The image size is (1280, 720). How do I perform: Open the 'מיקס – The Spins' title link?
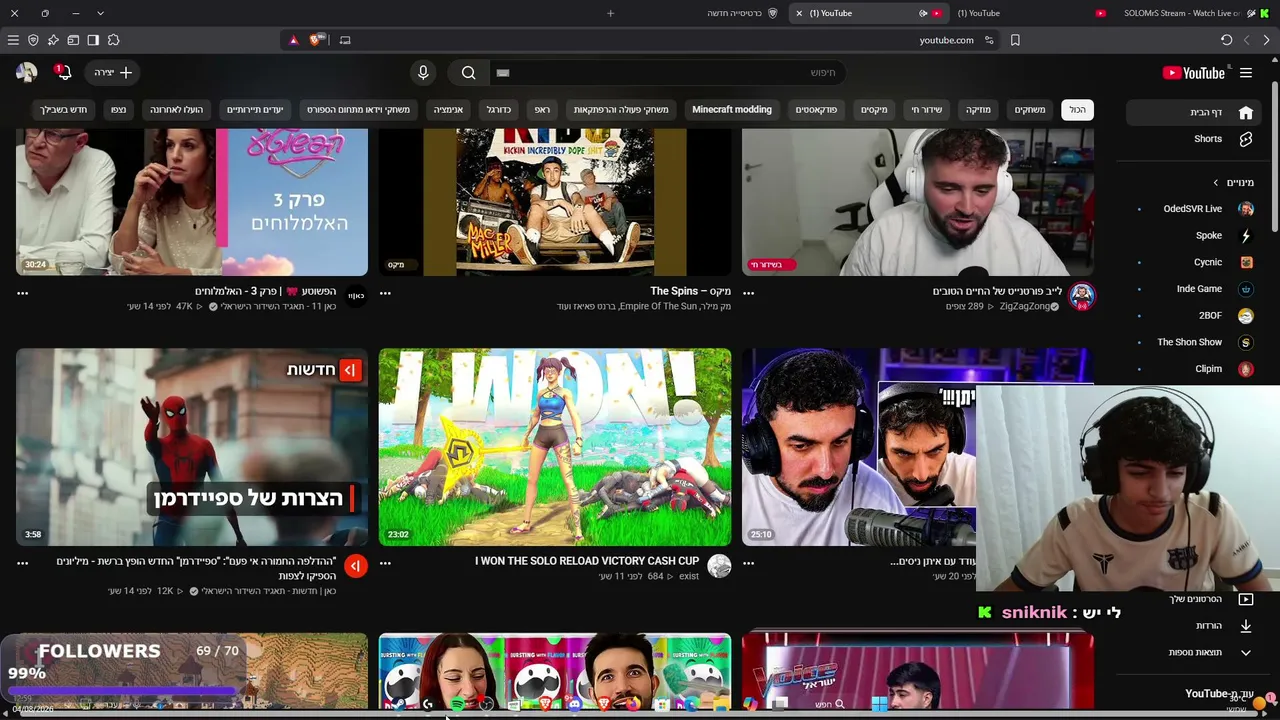pos(690,291)
